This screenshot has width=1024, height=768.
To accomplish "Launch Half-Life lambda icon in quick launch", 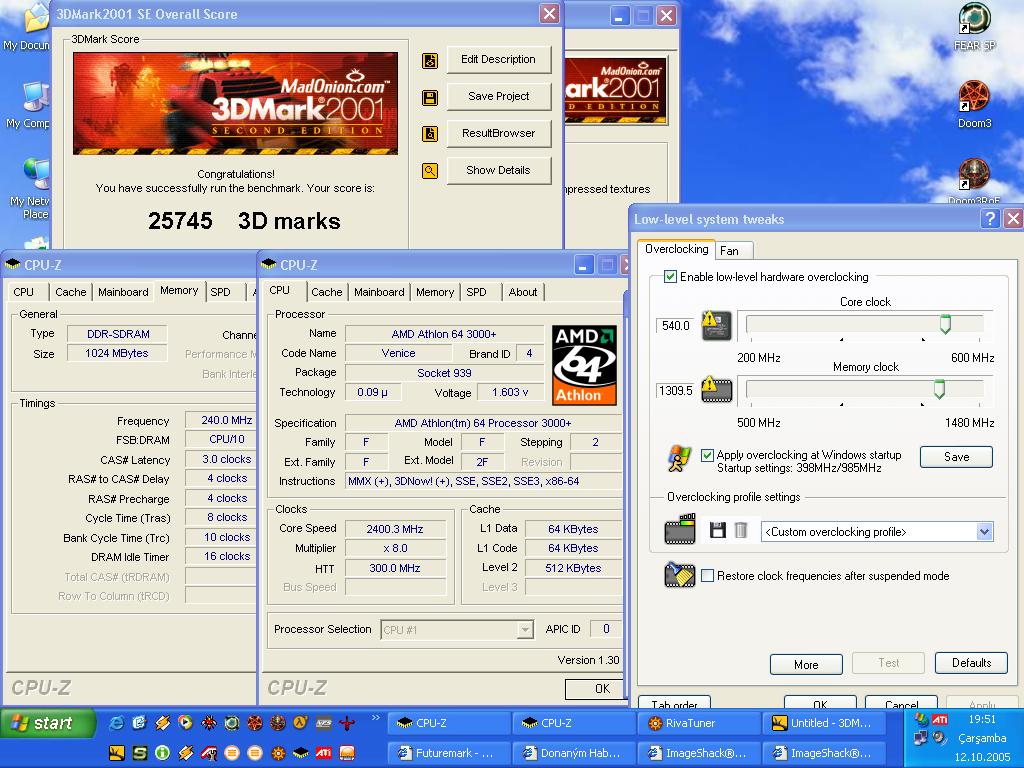I will pyautogui.click(x=300, y=722).
